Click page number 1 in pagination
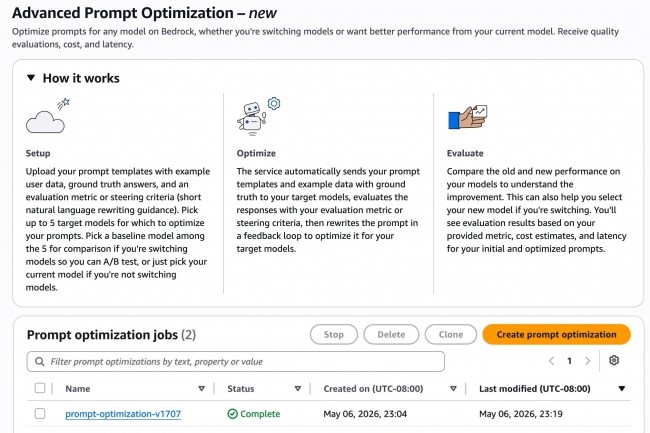This screenshot has height=433, width=650. pyautogui.click(x=570, y=361)
